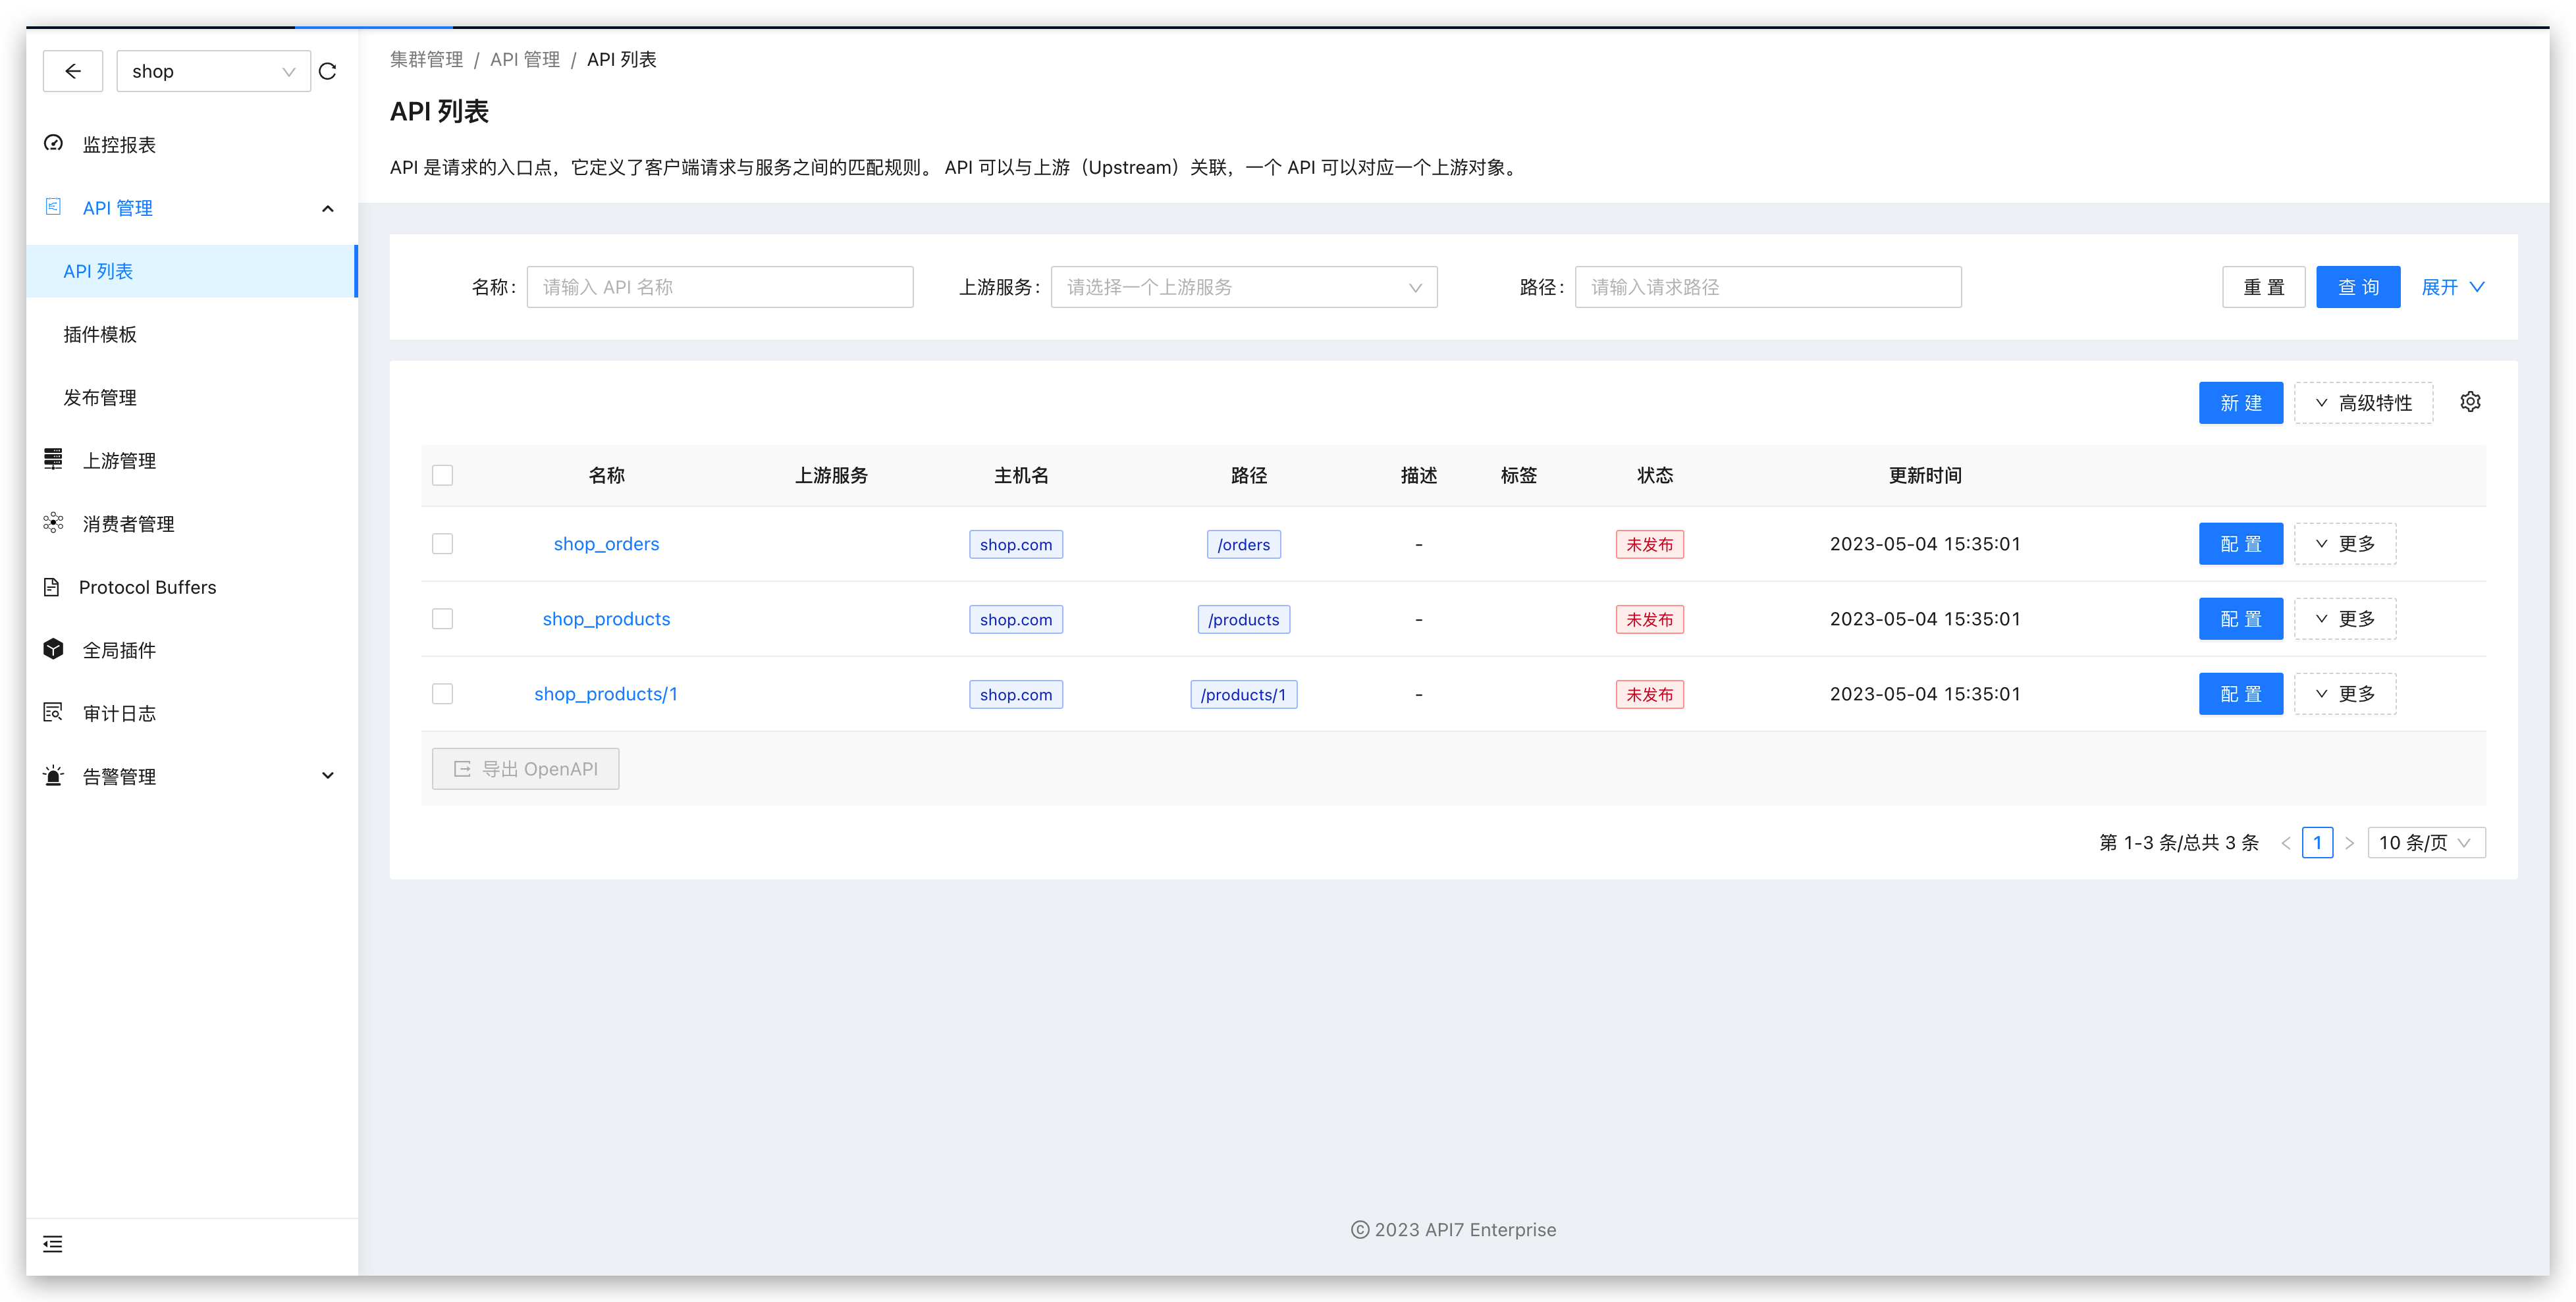Go to next page arrow
This screenshot has width=2576, height=1302.
(2349, 843)
